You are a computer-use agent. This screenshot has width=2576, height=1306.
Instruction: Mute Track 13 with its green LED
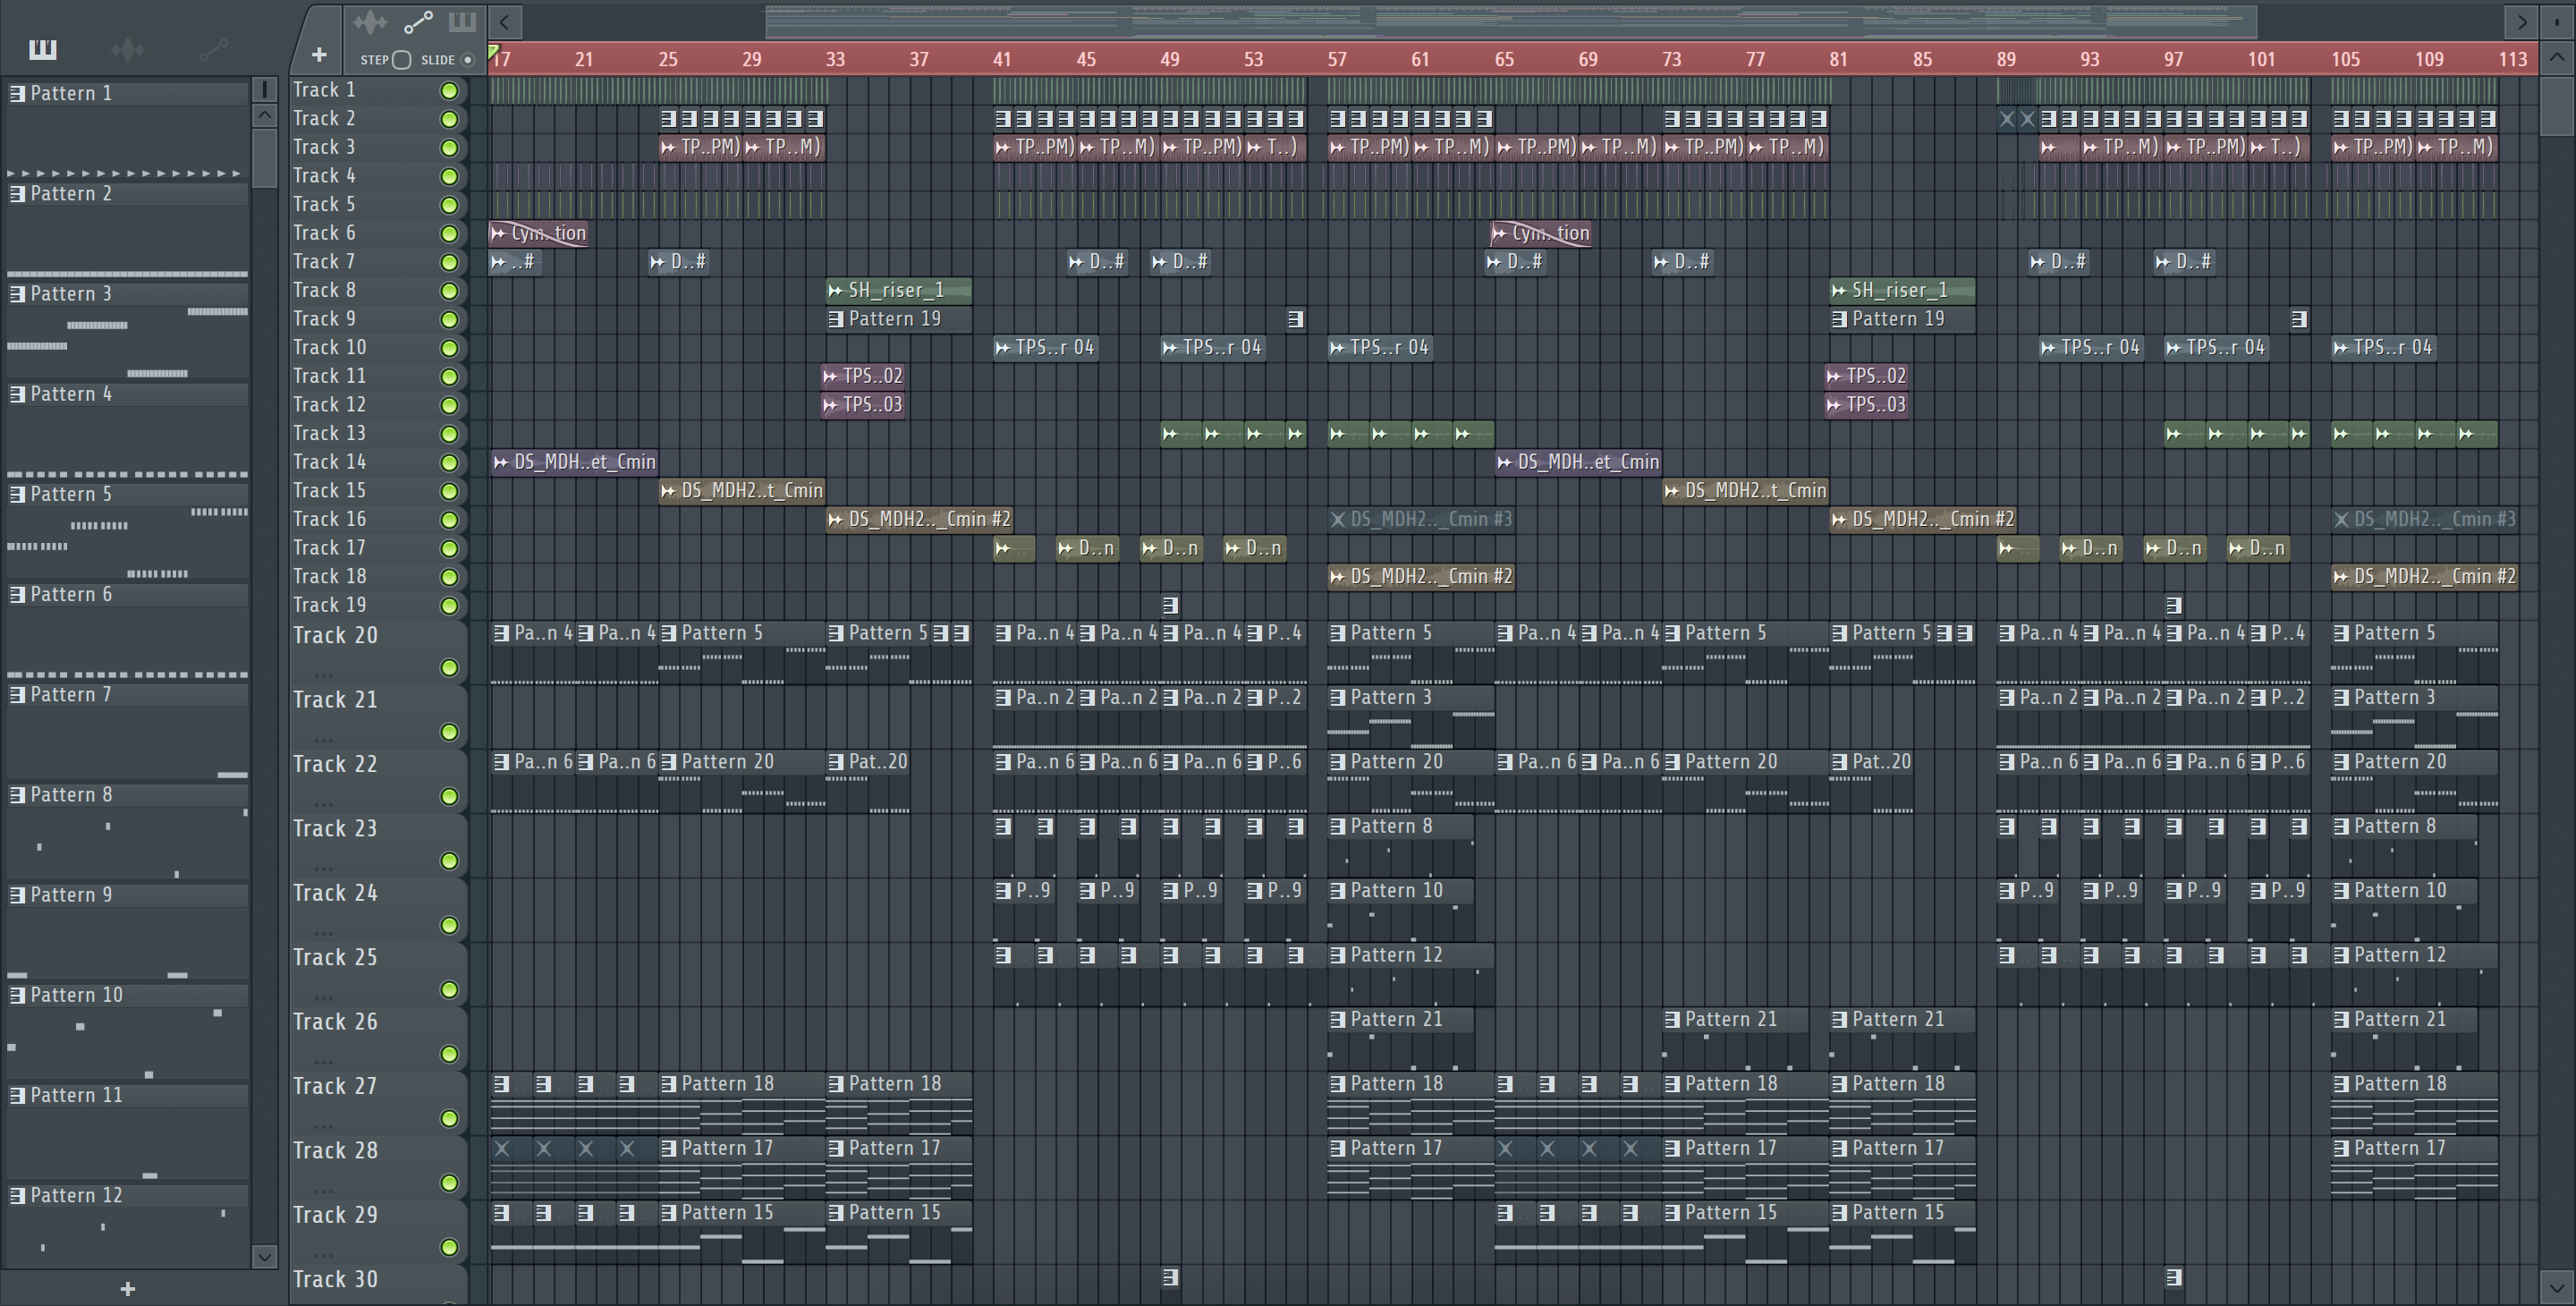[449, 434]
